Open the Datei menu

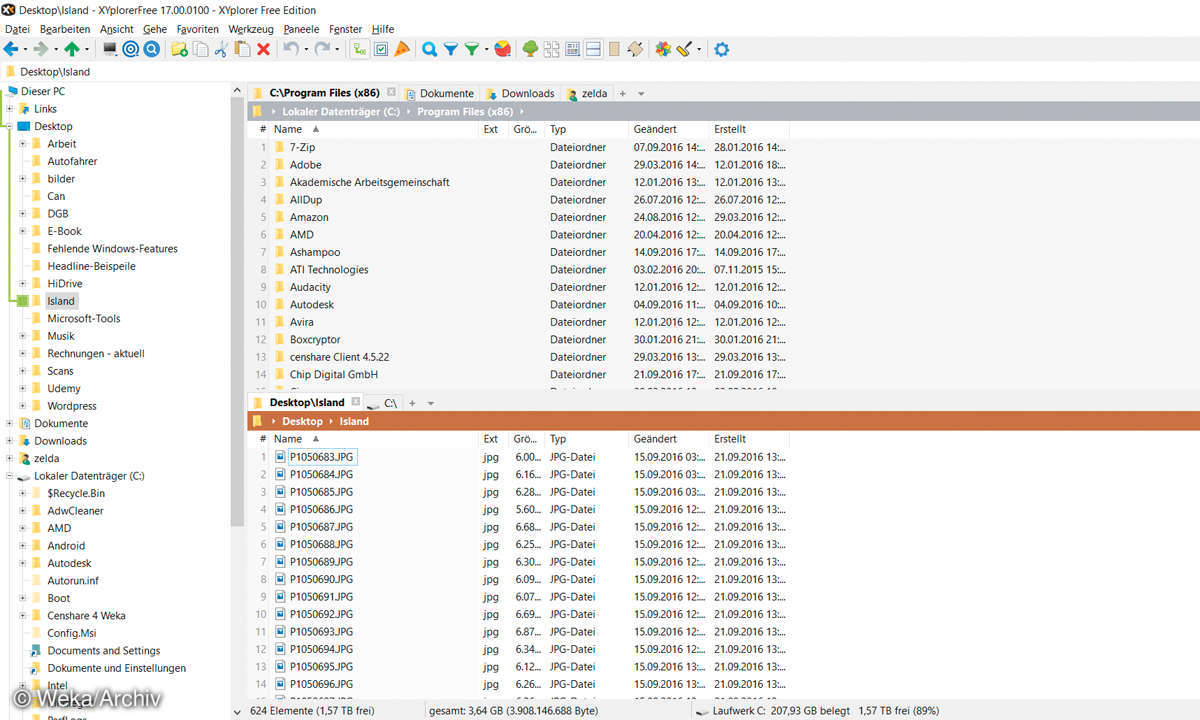pyautogui.click(x=17, y=30)
